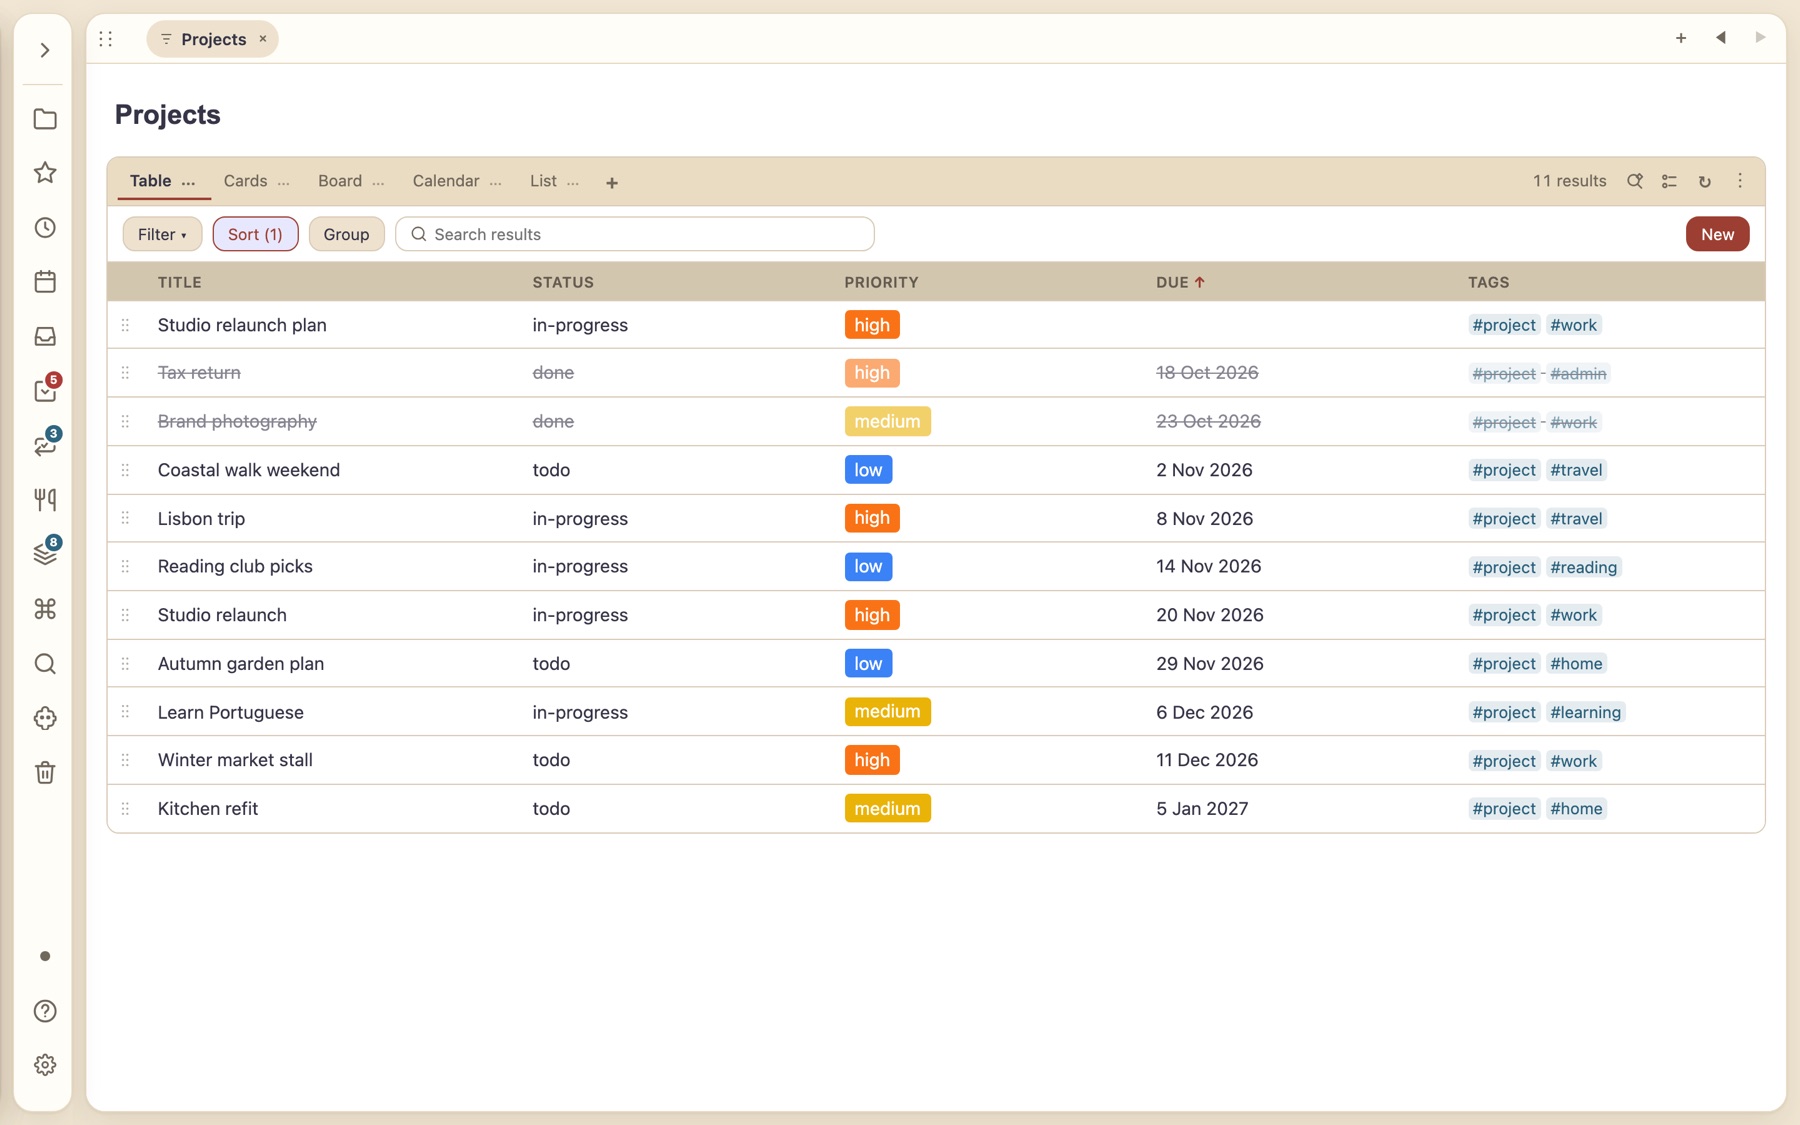Add a new view with the plus button
1800x1125 pixels.
coord(612,182)
